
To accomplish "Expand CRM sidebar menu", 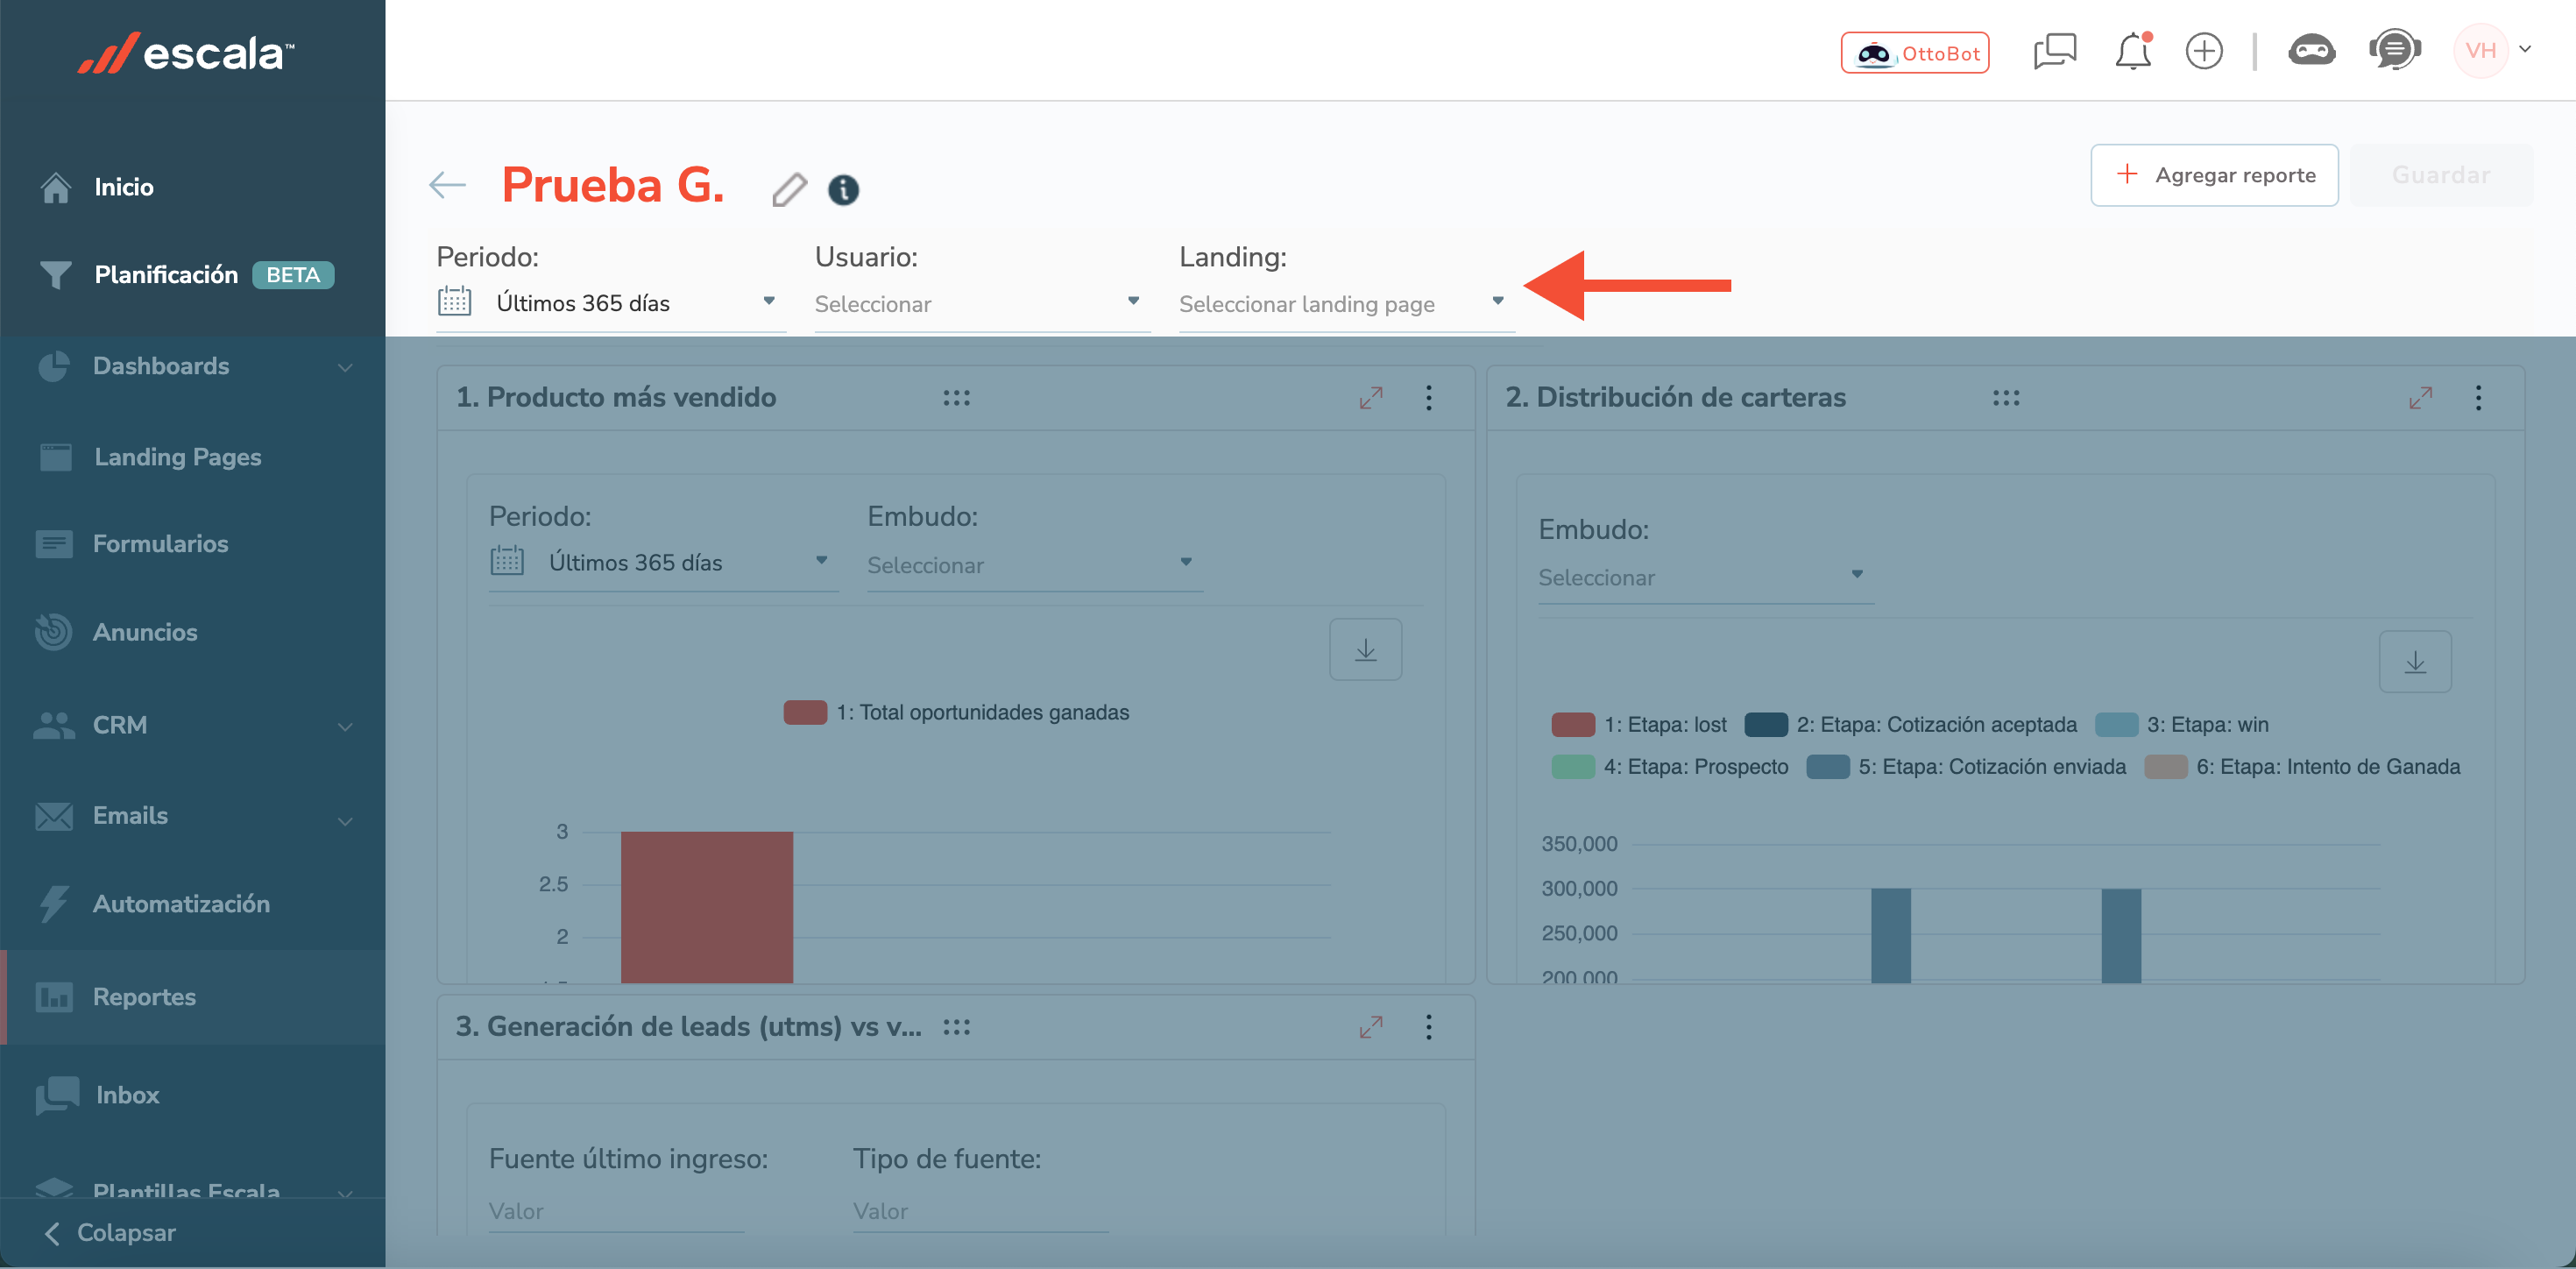I will tap(192, 725).
